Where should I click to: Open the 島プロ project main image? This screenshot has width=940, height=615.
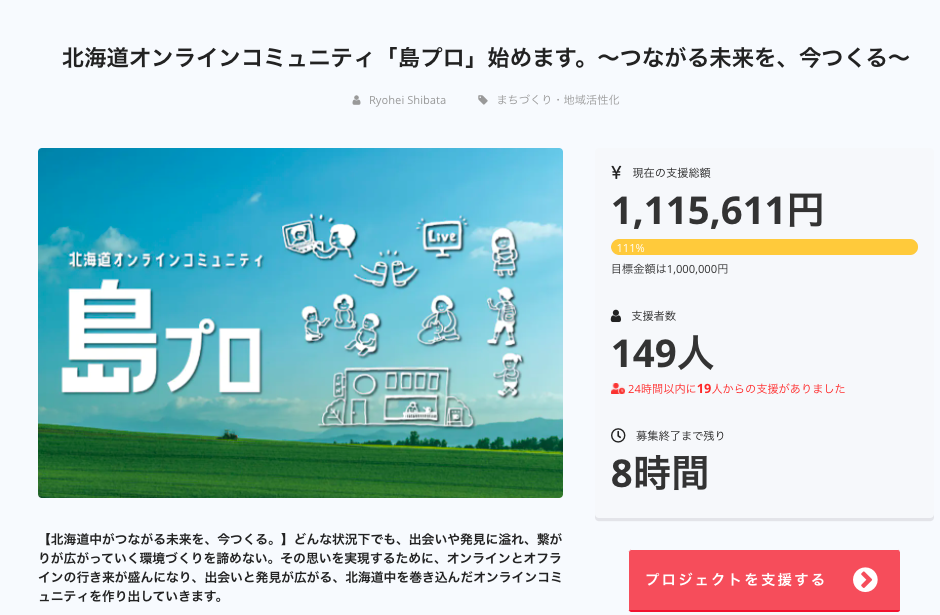point(300,323)
